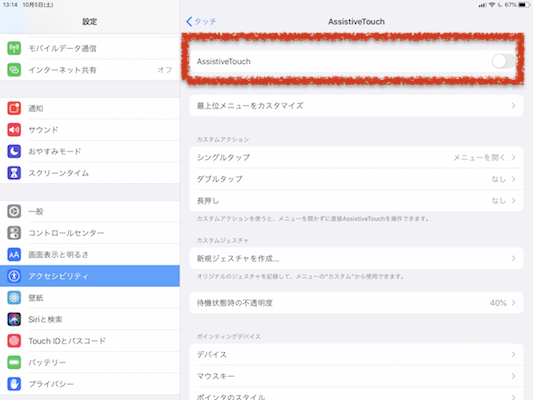Image resolution: width=533 pixels, height=400 pixels.
Task: Select 壁紙 in settings sidebar
Action: click(x=90, y=297)
